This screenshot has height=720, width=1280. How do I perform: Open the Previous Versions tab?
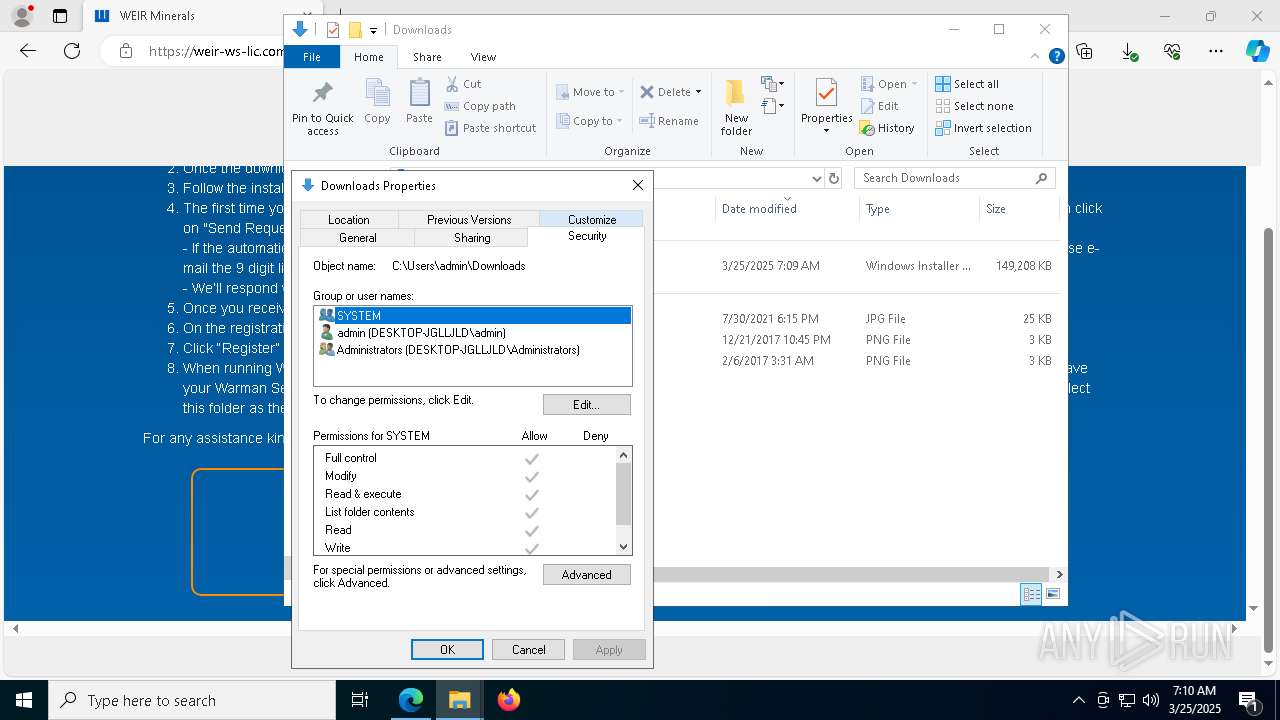click(x=469, y=219)
